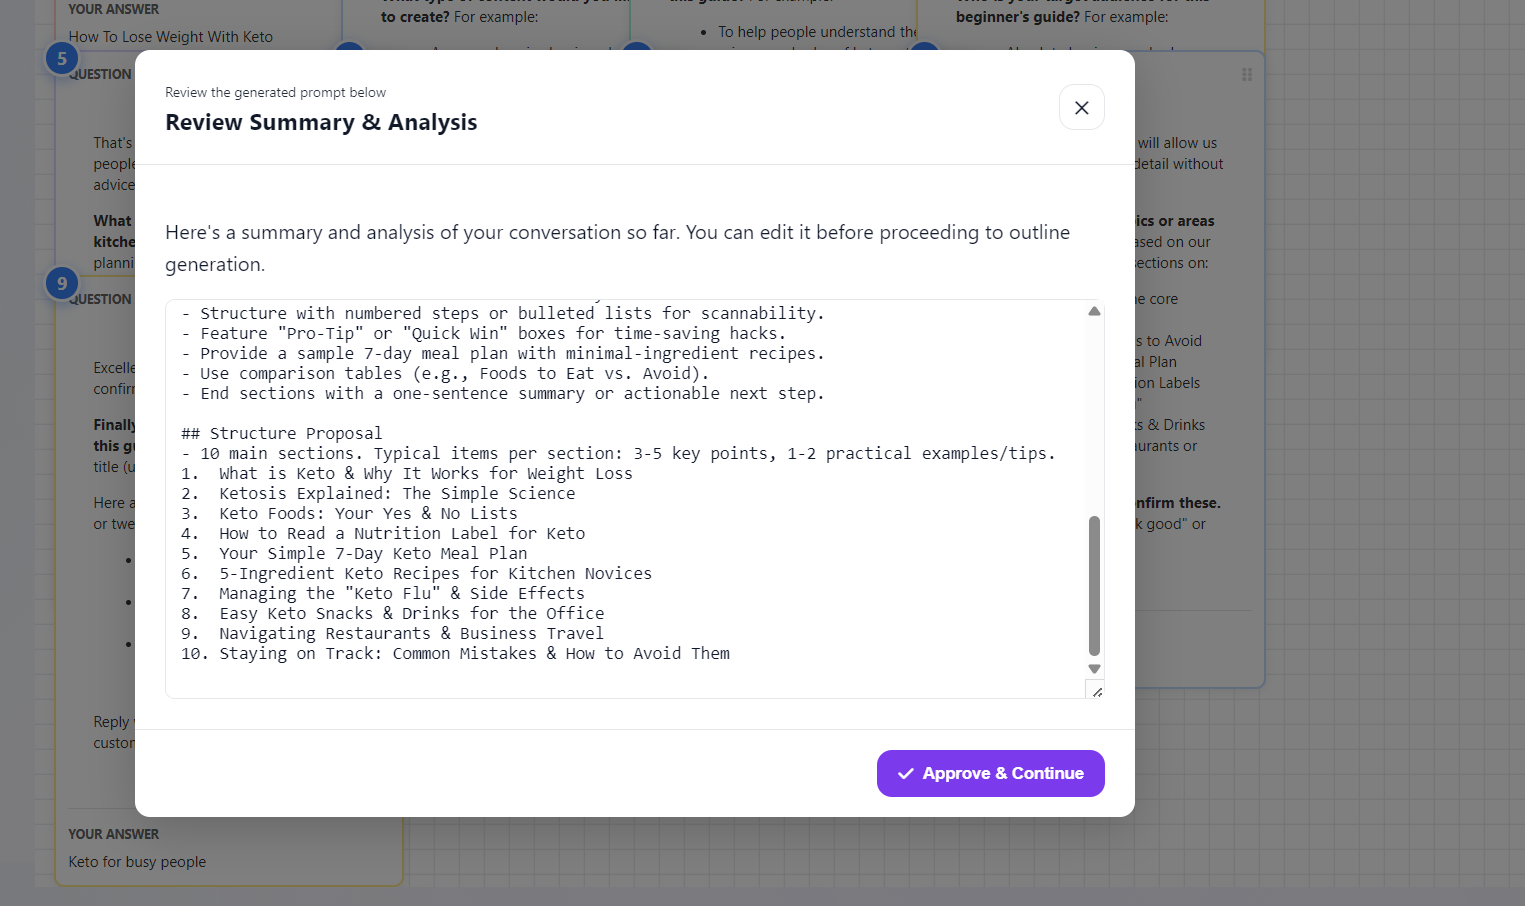Click the "How To Lose Weight With Keto" answer
The height and width of the screenshot is (906, 1525).
[x=170, y=37]
